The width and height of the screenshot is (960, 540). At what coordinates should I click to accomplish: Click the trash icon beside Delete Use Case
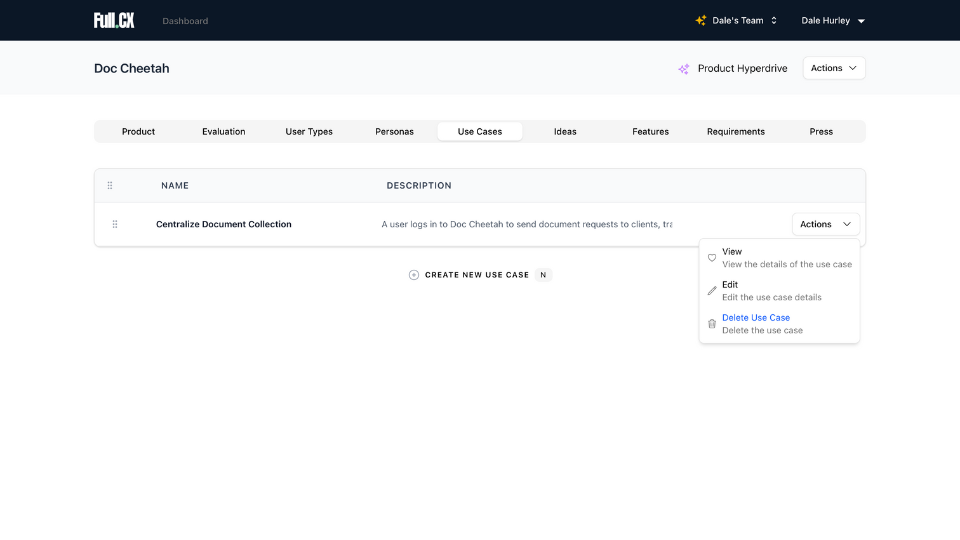click(x=712, y=324)
